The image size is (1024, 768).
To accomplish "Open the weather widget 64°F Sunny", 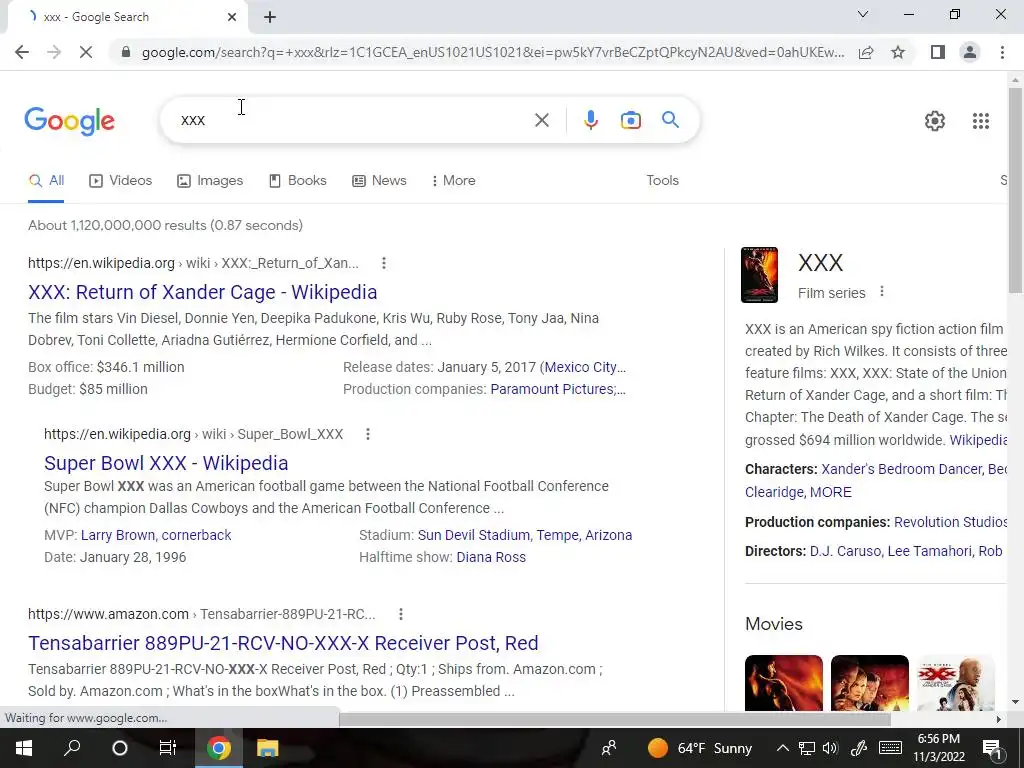I will point(699,748).
